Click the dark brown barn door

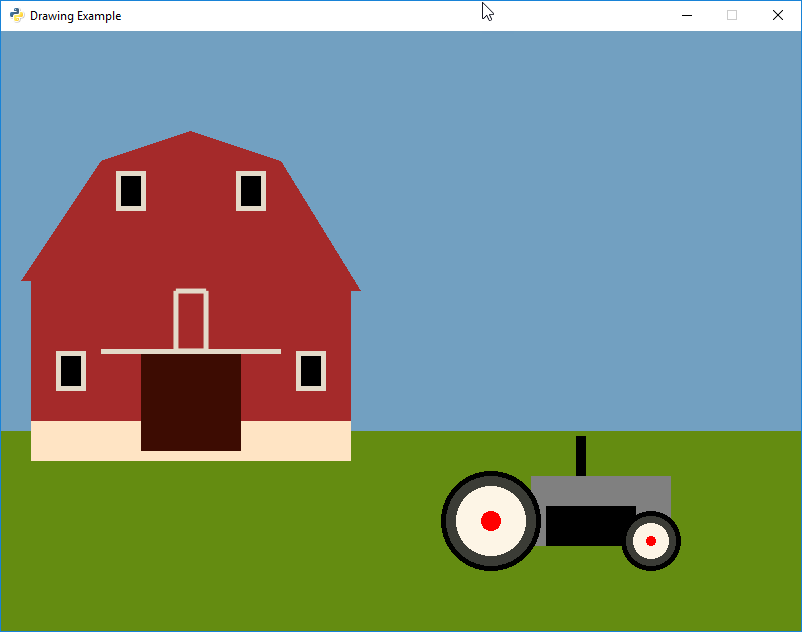[x=191, y=402]
